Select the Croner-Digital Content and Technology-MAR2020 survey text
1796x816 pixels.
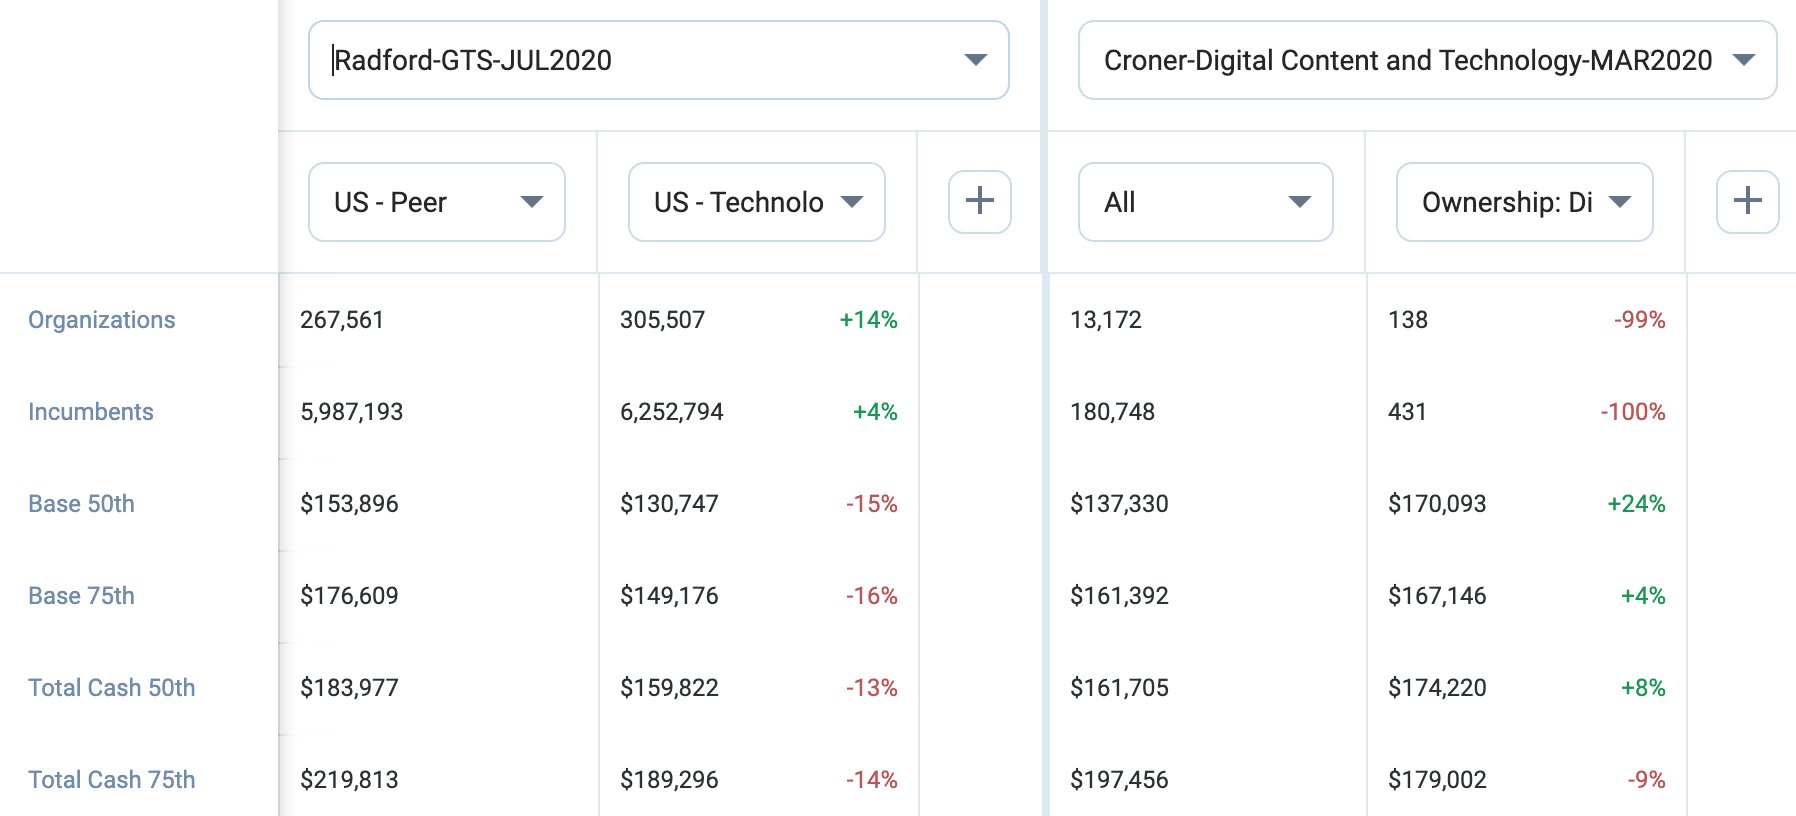(1407, 60)
